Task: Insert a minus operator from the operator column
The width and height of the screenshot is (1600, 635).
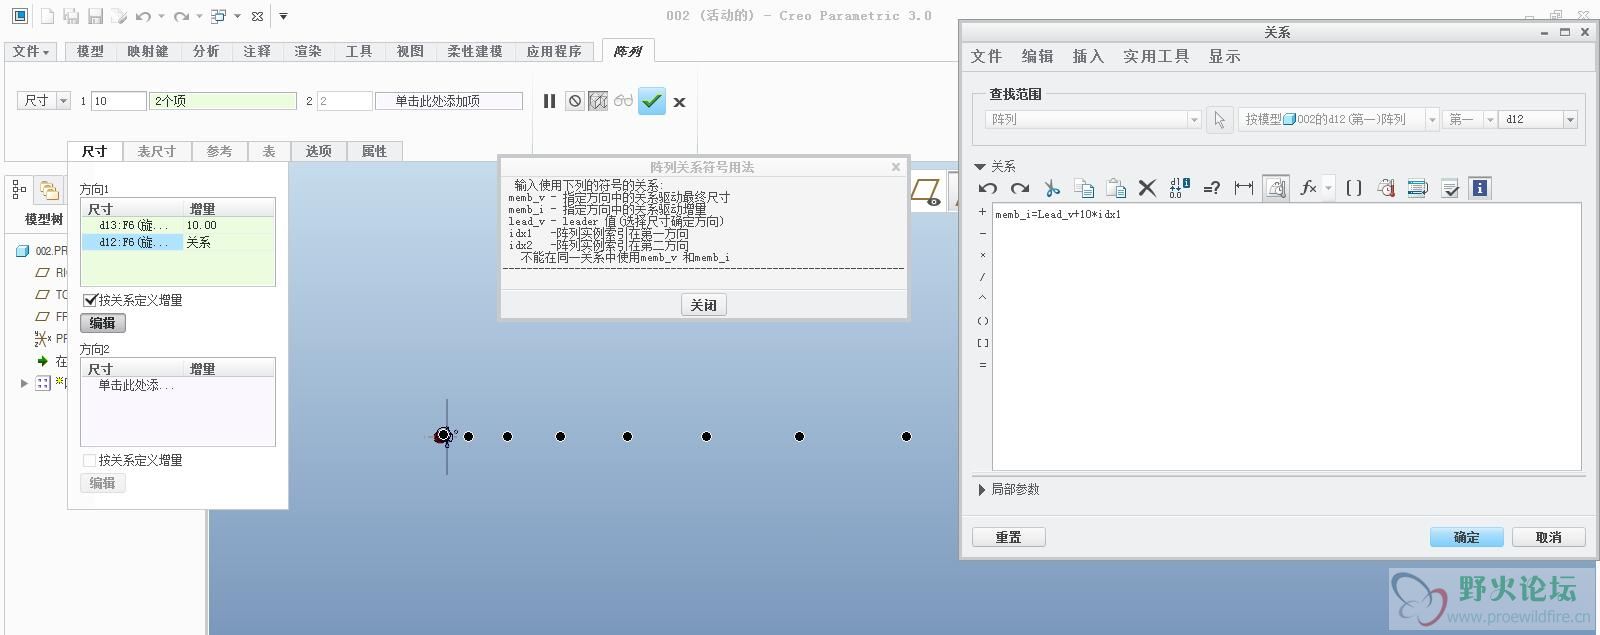Action: [x=983, y=234]
